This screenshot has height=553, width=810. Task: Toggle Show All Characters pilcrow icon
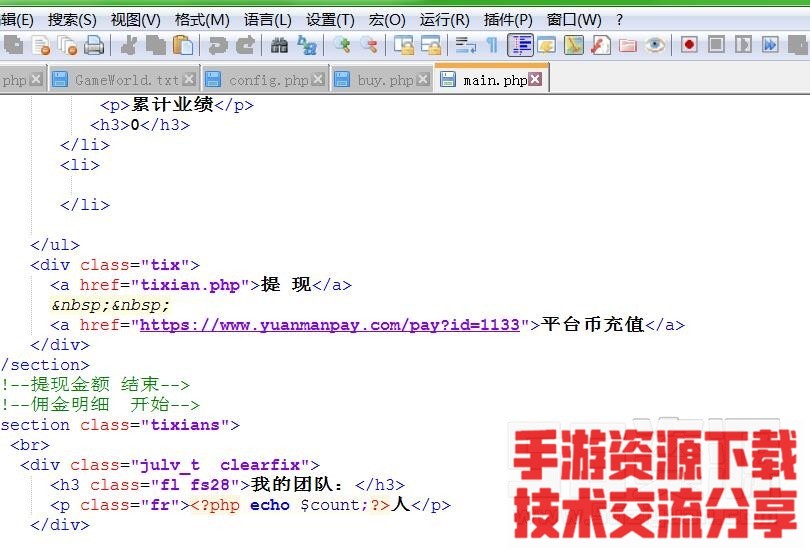(492, 45)
